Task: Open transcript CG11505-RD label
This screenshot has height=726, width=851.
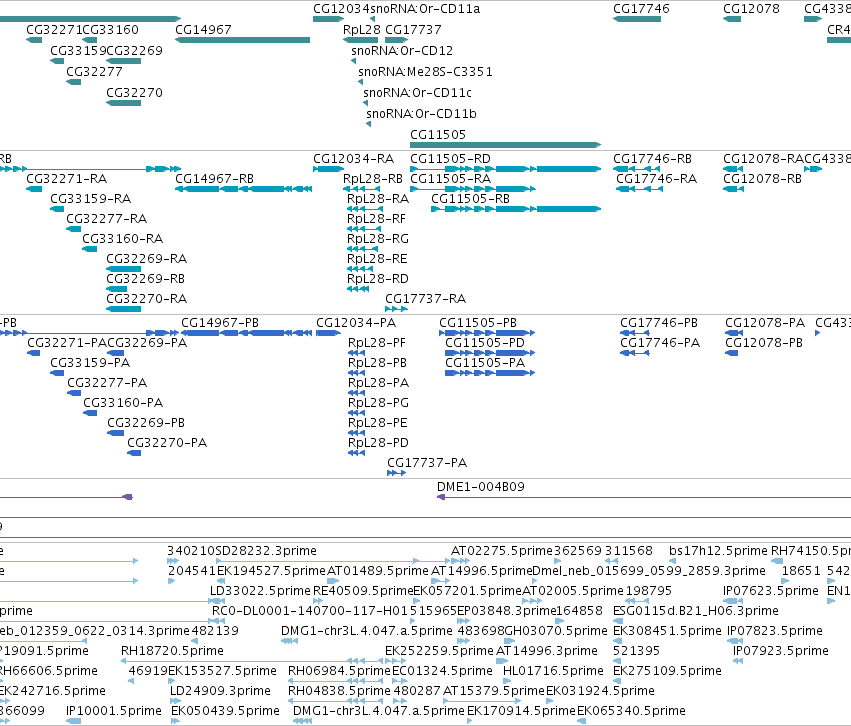Action: point(450,158)
